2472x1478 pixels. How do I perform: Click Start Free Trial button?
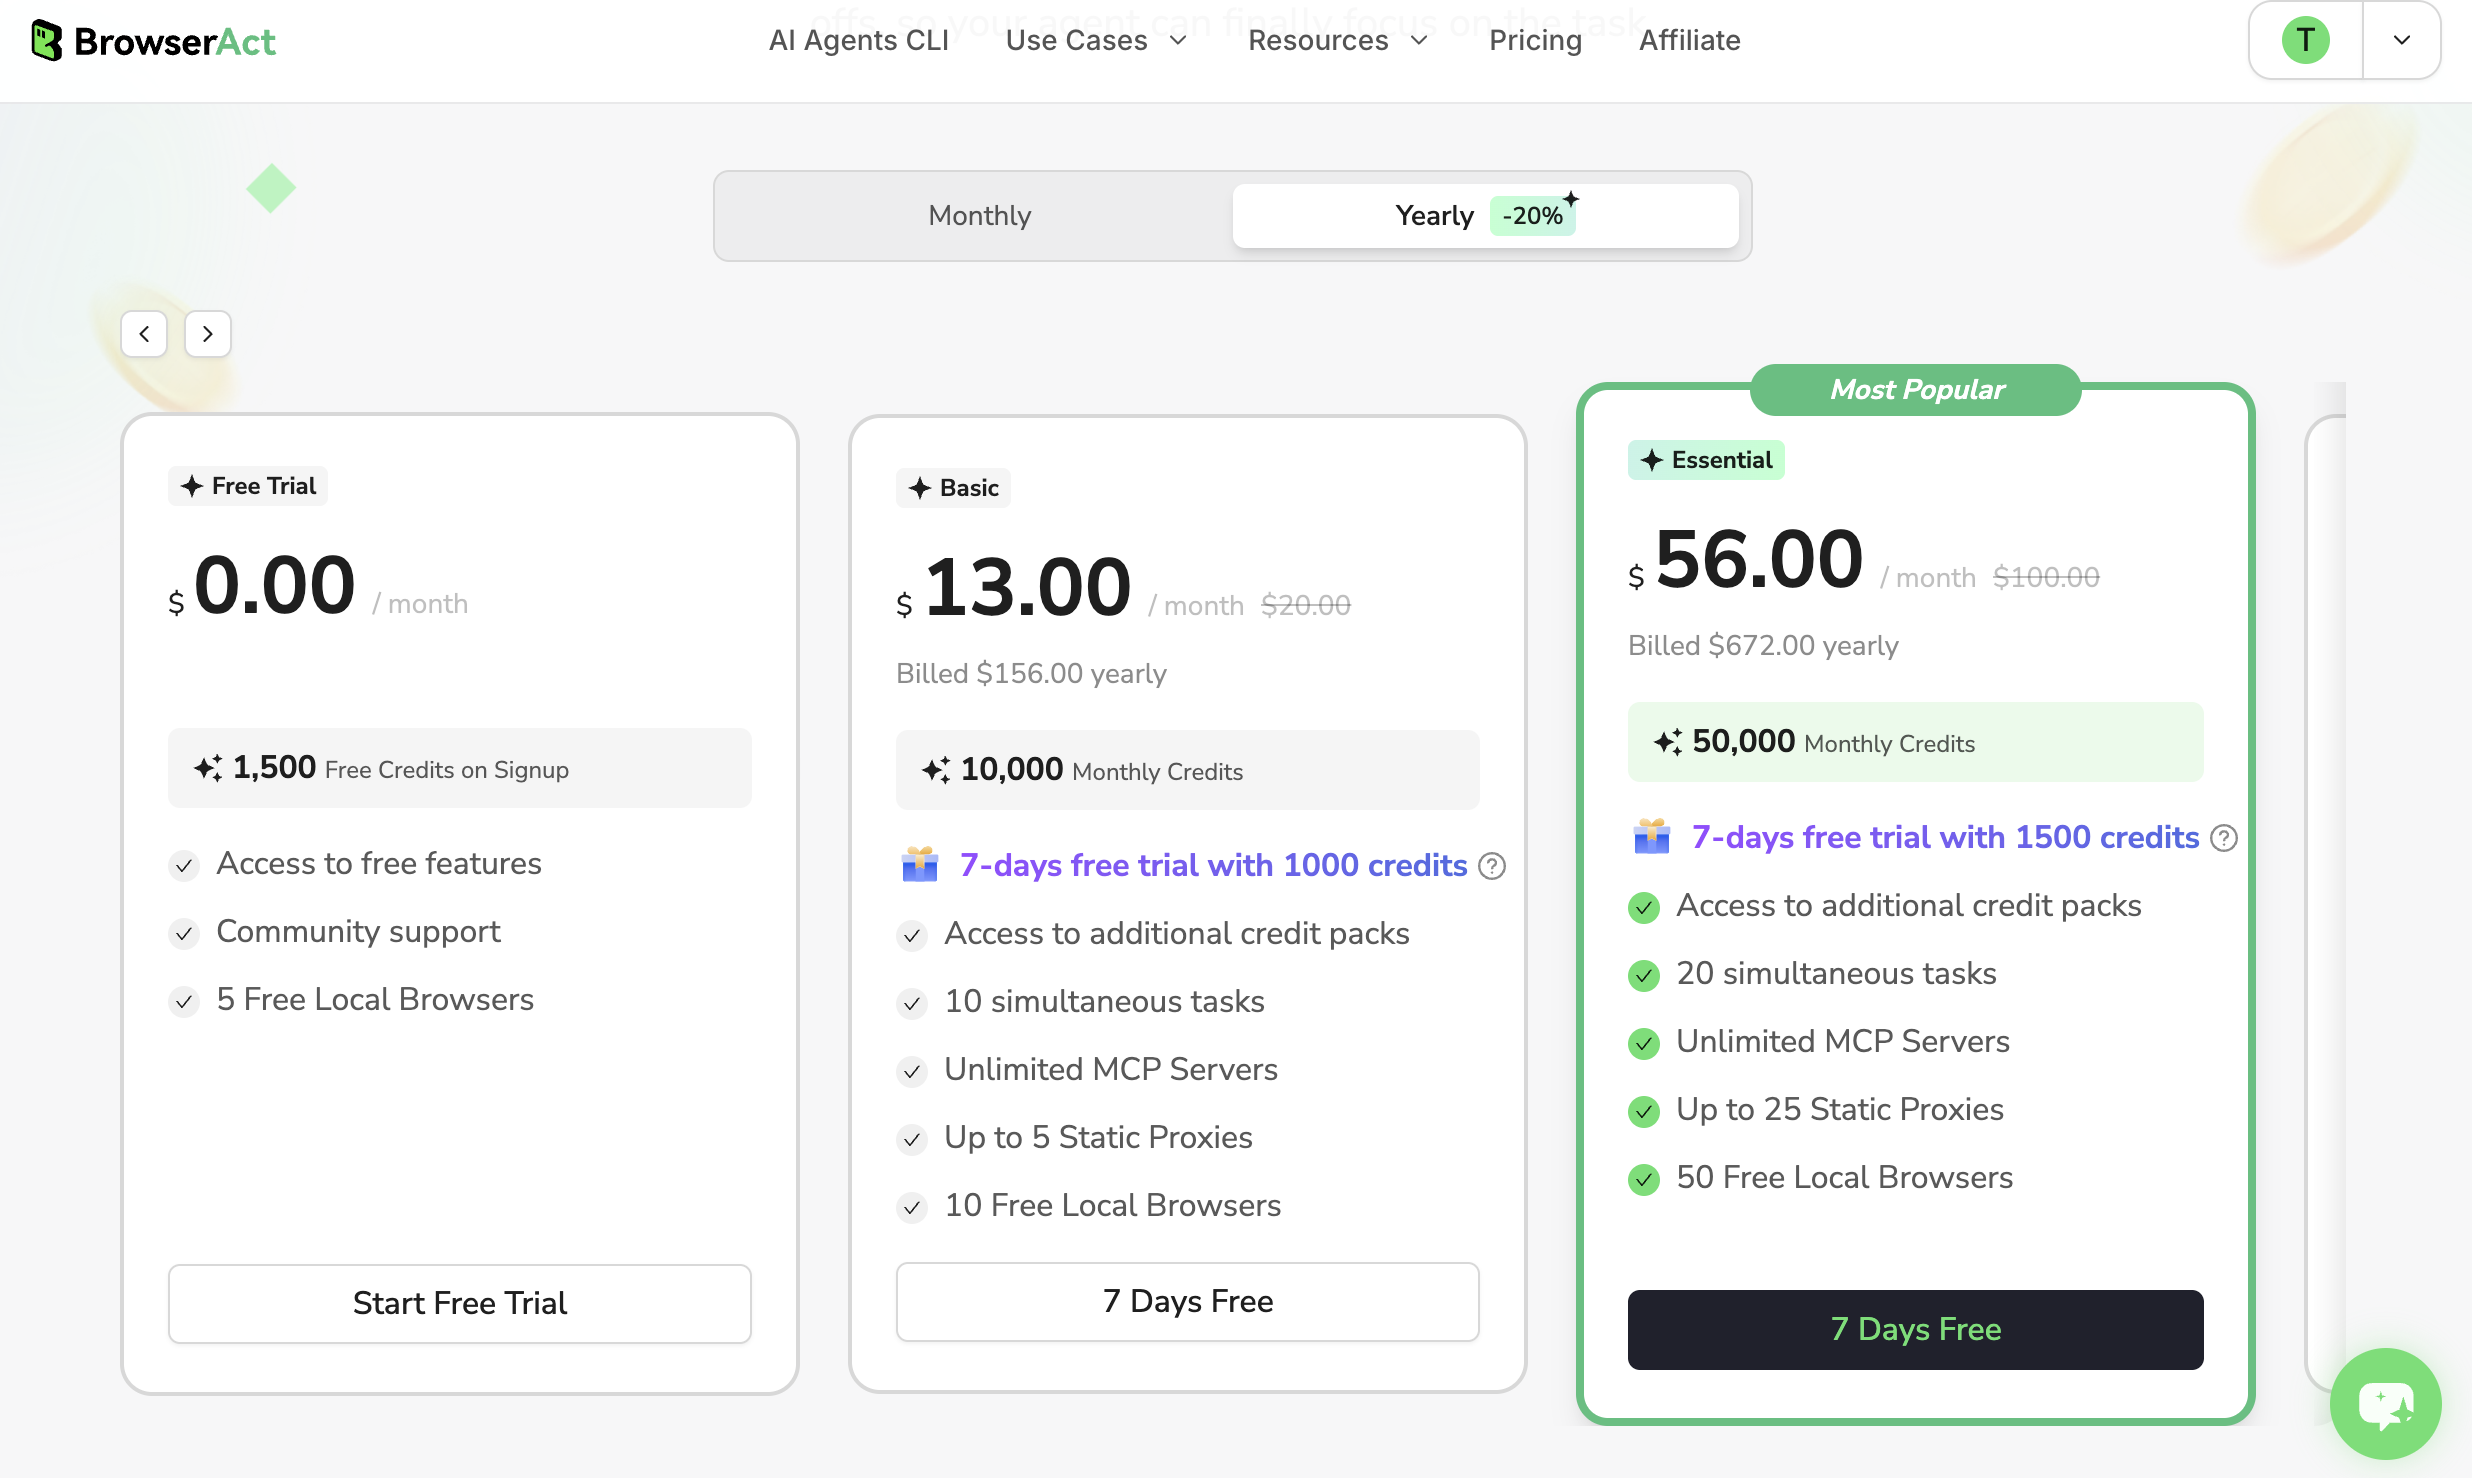click(460, 1303)
